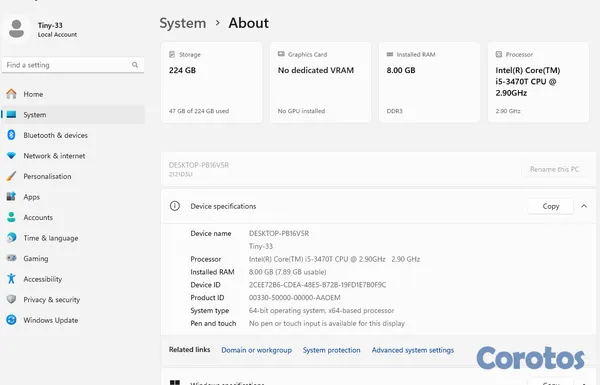Image resolution: width=600 pixels, height=385 pixels.
Task: Open Advanced system settings link
Action: (x=412, y=350)
